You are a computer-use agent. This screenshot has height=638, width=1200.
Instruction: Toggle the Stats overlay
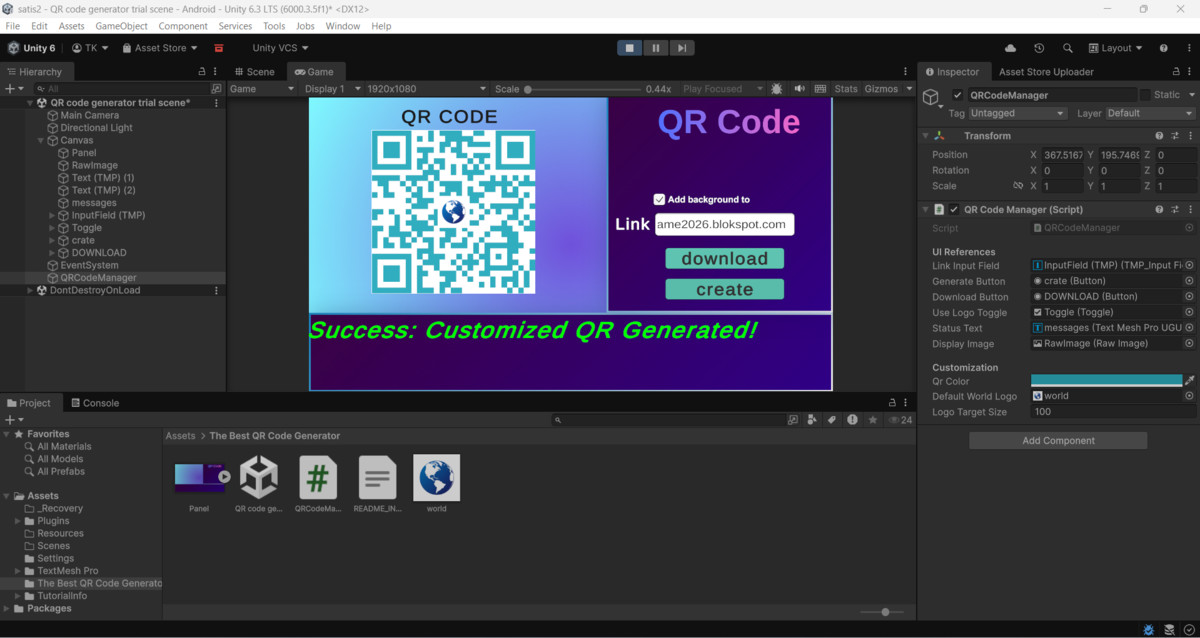click(x=846, y=89)
